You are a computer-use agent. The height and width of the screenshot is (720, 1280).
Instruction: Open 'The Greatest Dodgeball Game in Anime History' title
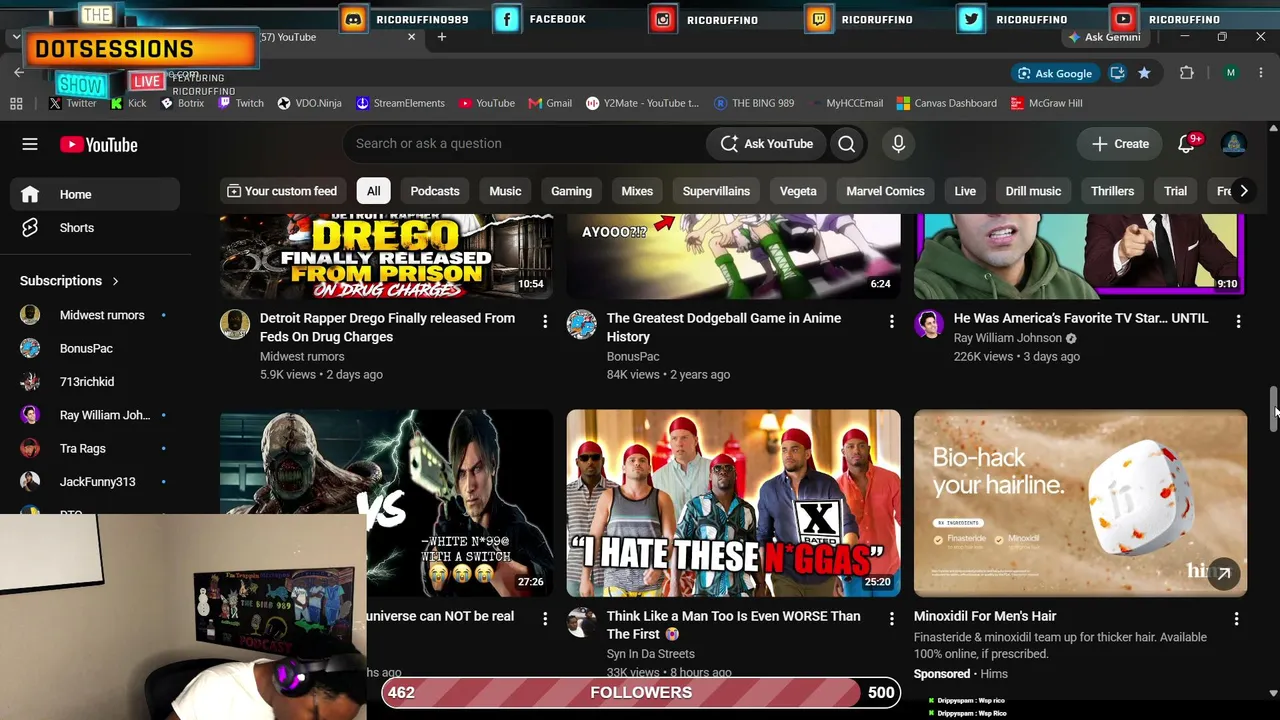[x=724, y=327]
